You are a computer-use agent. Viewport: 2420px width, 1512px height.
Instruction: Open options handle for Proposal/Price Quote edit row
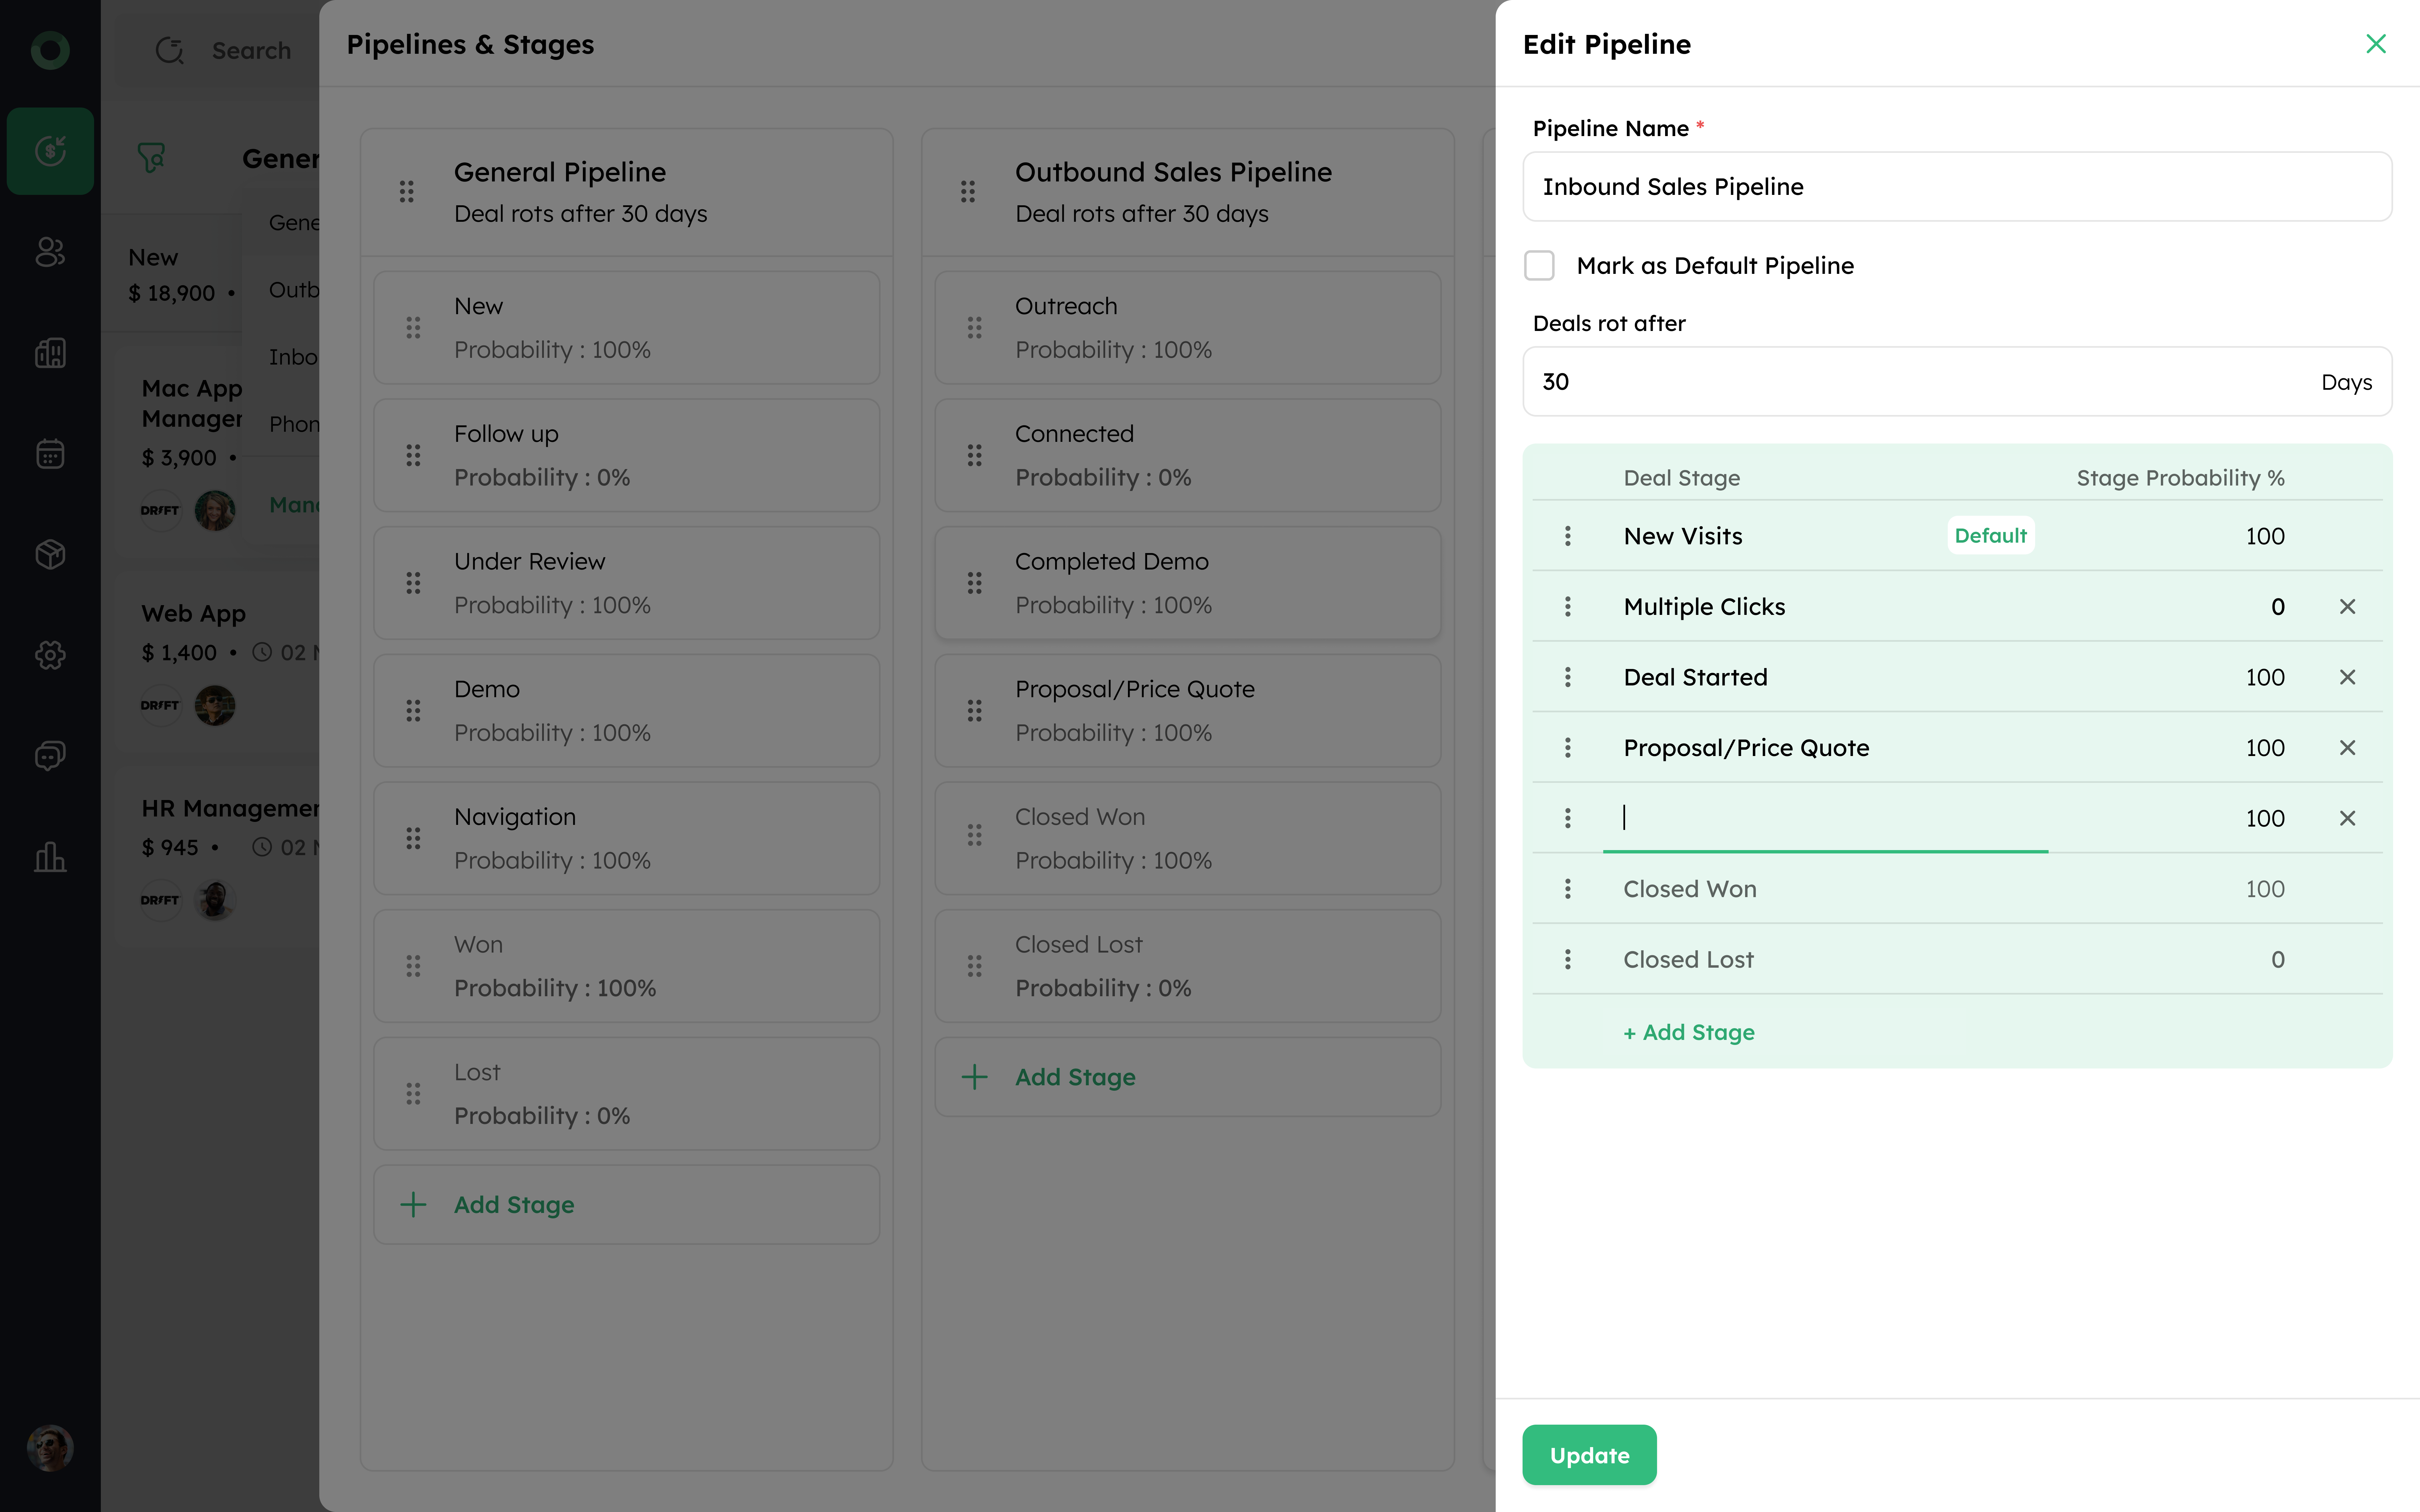coord(1568,748)
